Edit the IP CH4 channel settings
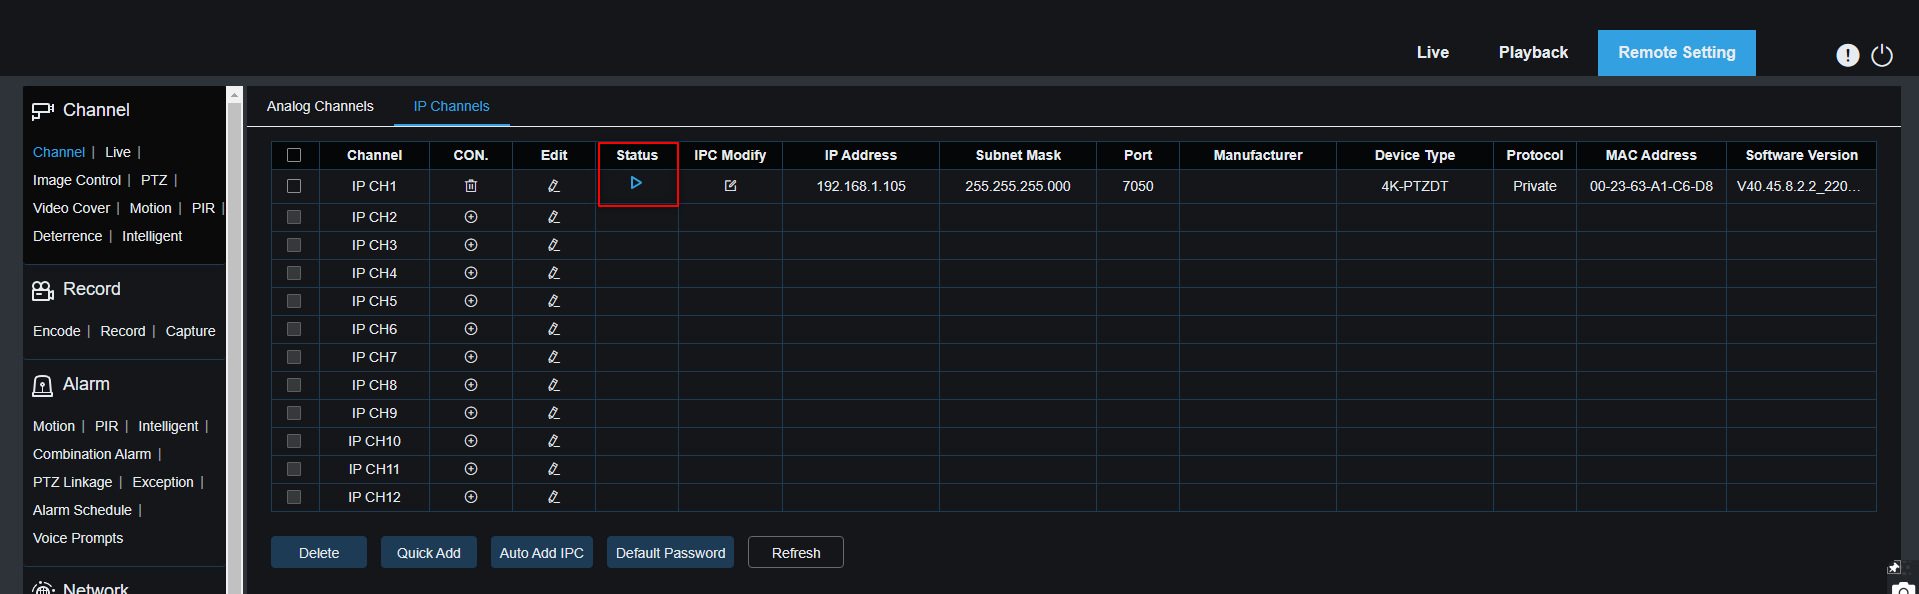Screen dimensions: 1919x594 554,273
